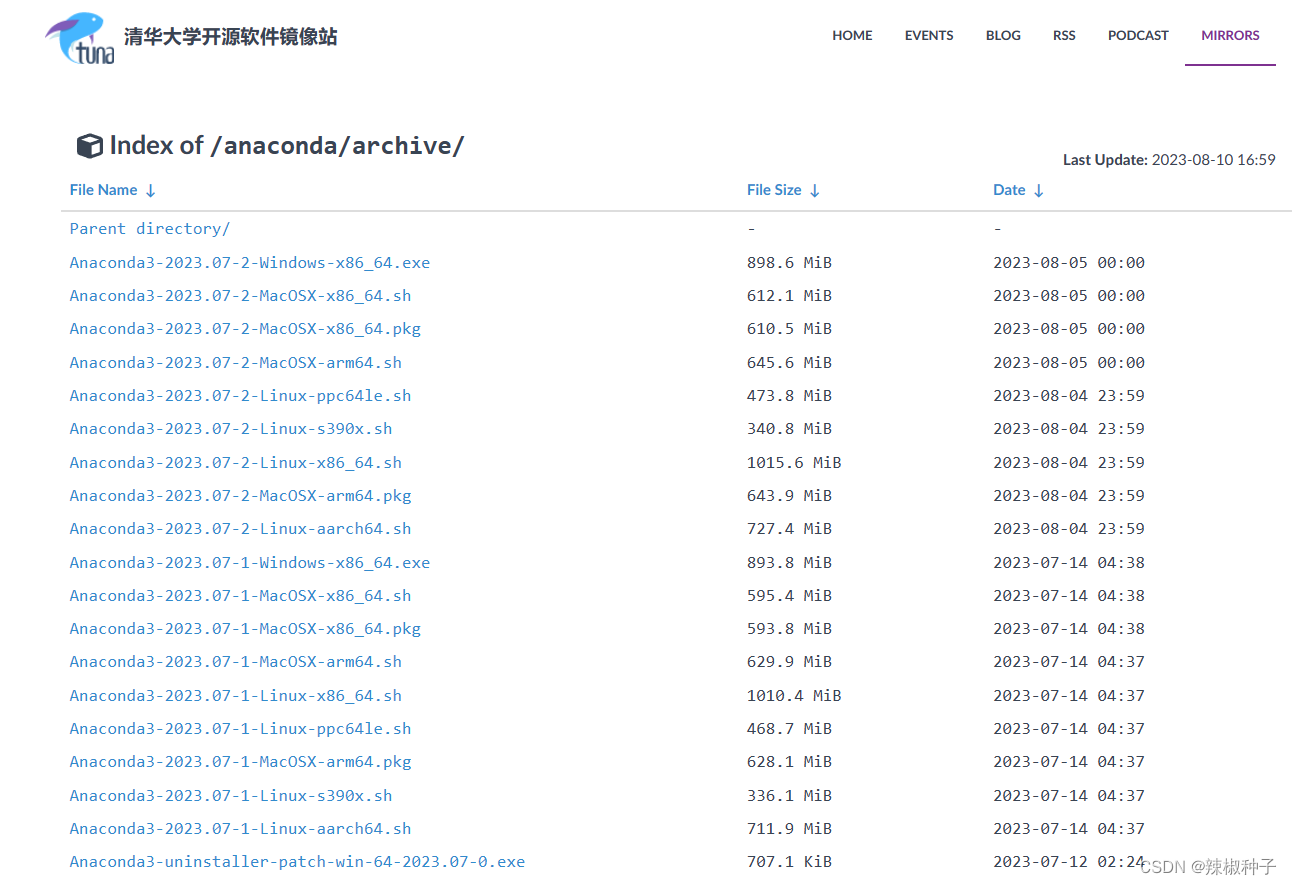1292x885 pixels.
Task: Click the 643.9 MiB size cell
Action: 789,496
